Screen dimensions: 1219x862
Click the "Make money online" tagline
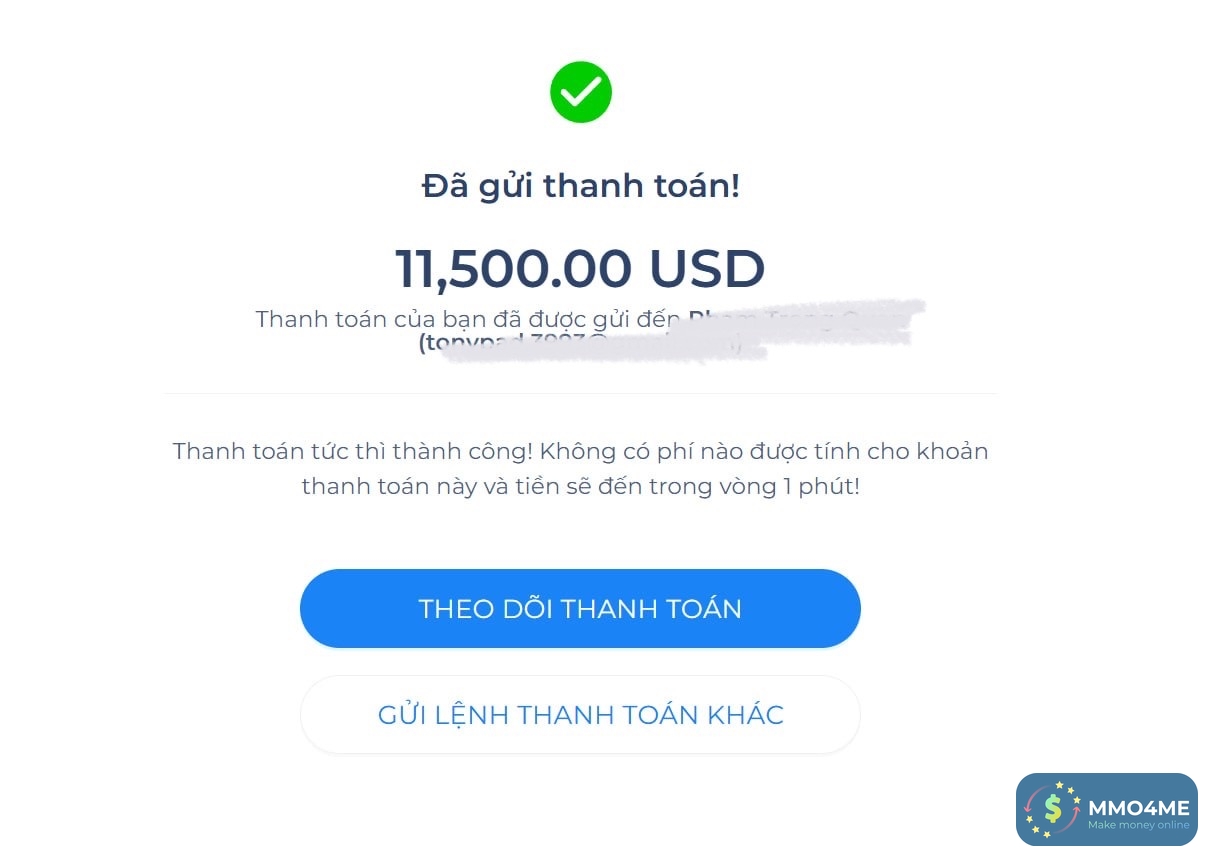pos(1138,826)
